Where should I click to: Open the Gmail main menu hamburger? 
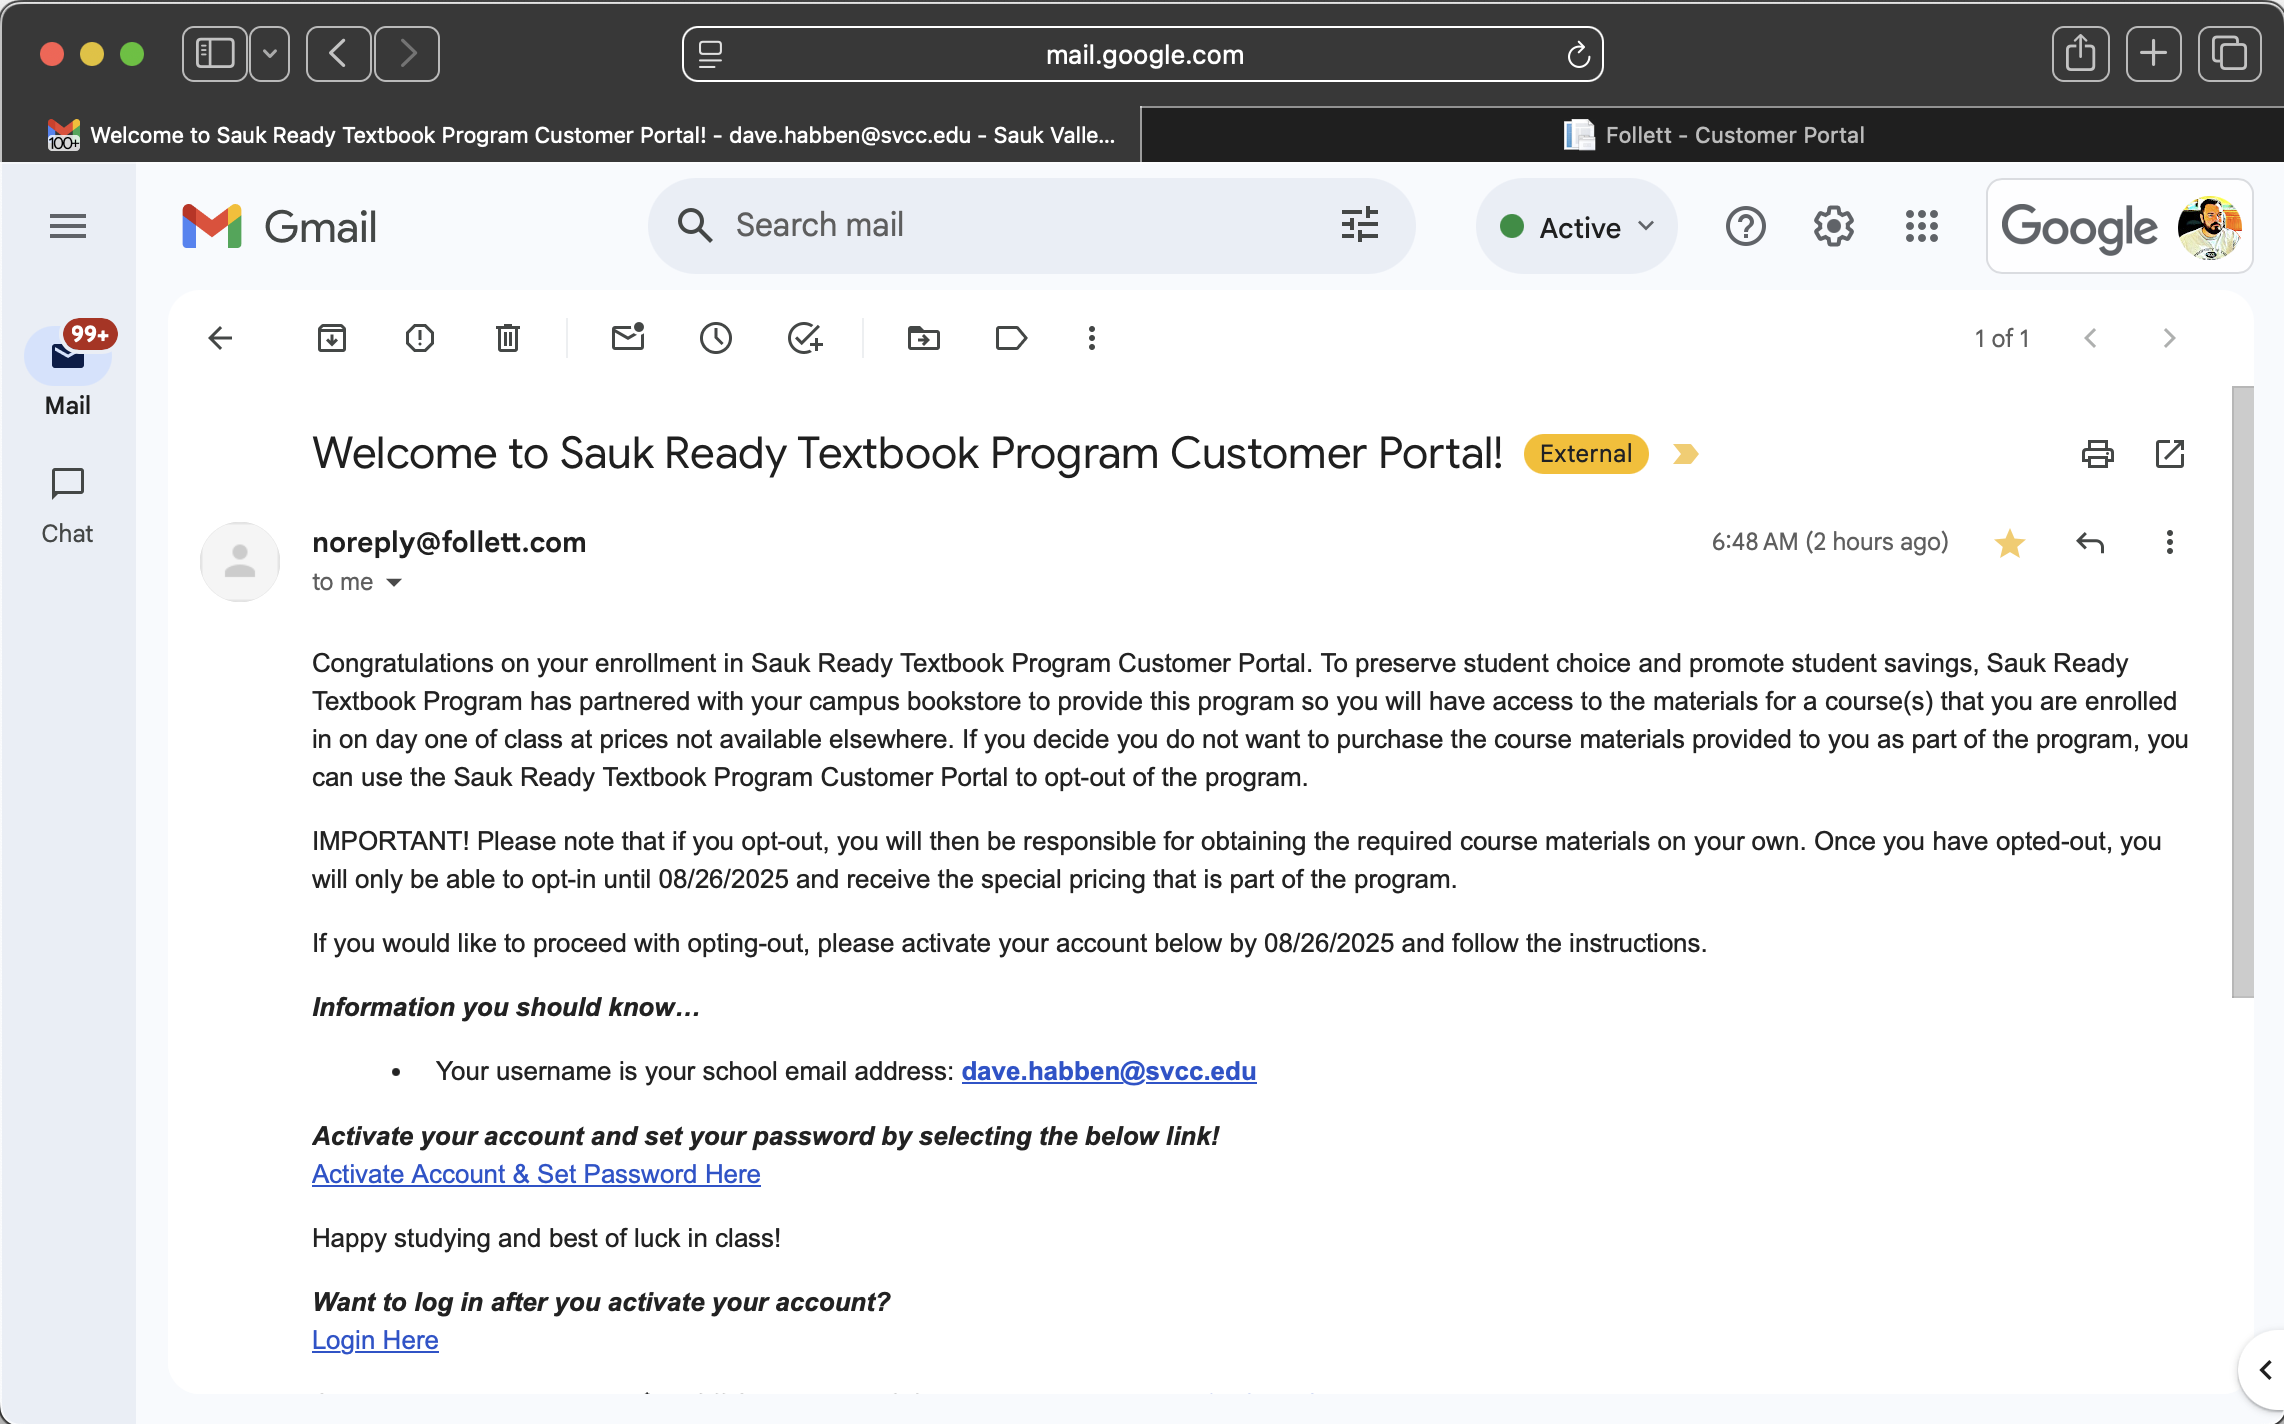(68, 226)
